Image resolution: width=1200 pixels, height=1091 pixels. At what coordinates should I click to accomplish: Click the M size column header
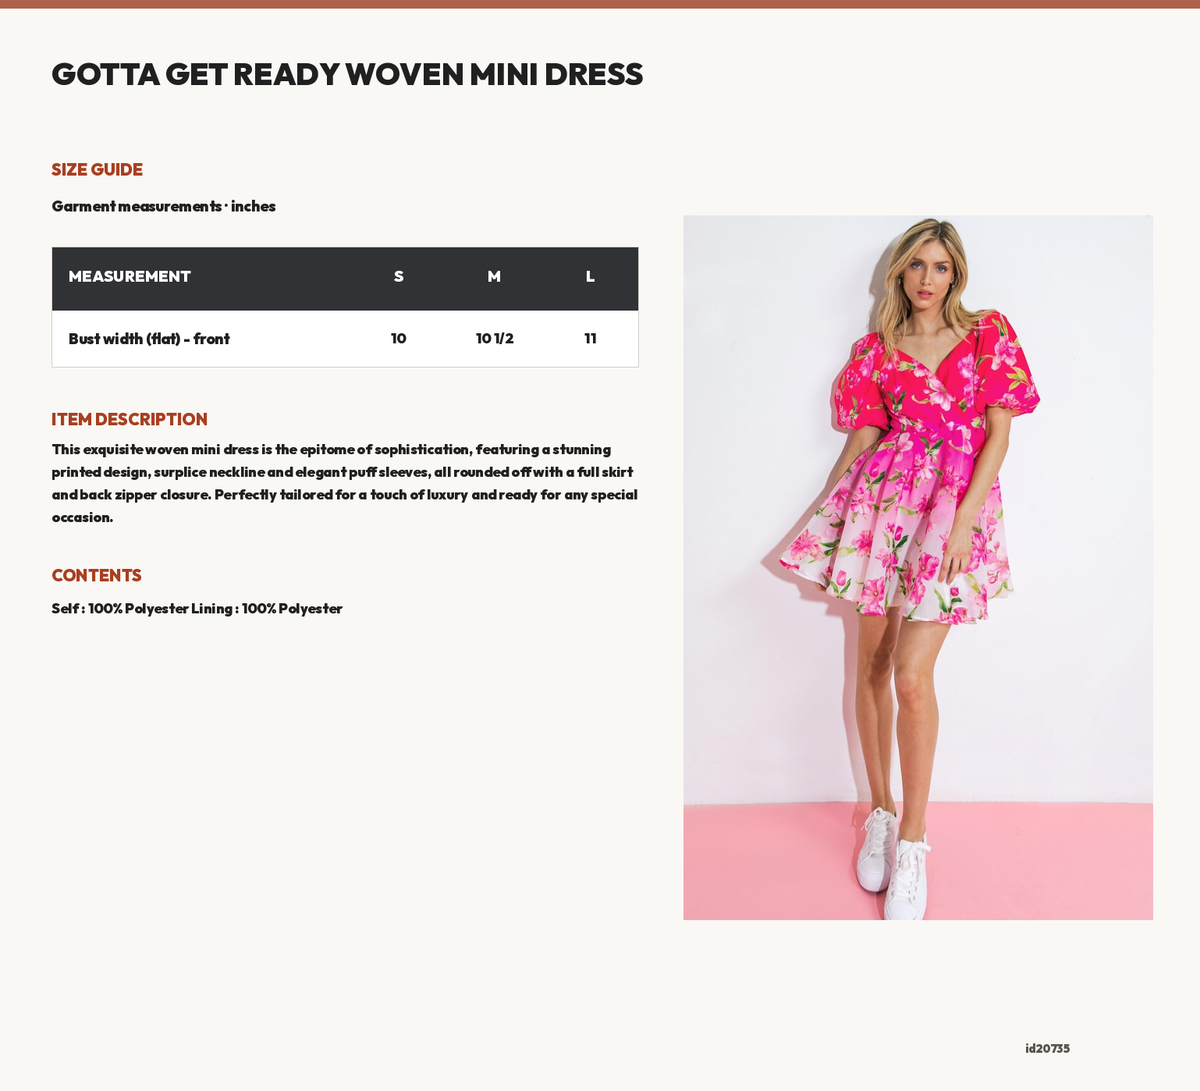click(494, 276)
